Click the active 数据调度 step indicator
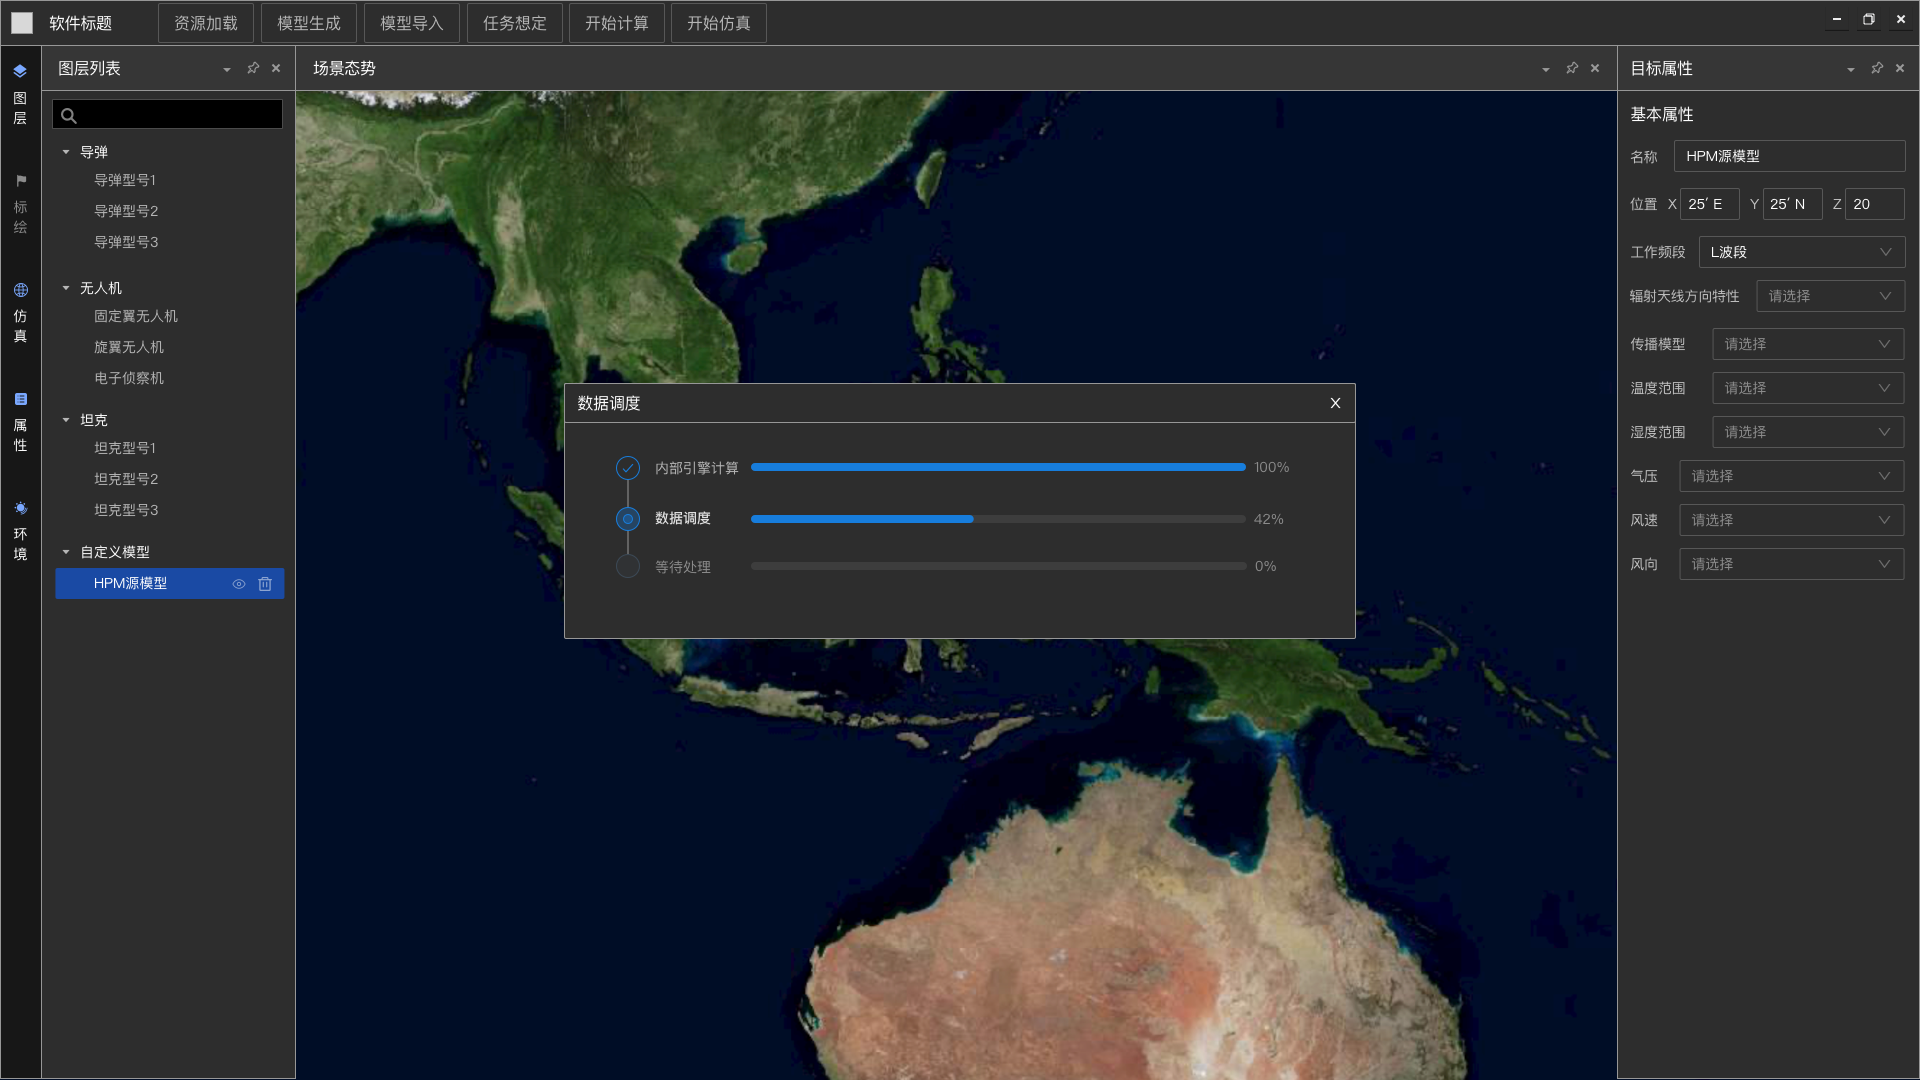Screen dimensions: 1920x1080 [628, 519]
